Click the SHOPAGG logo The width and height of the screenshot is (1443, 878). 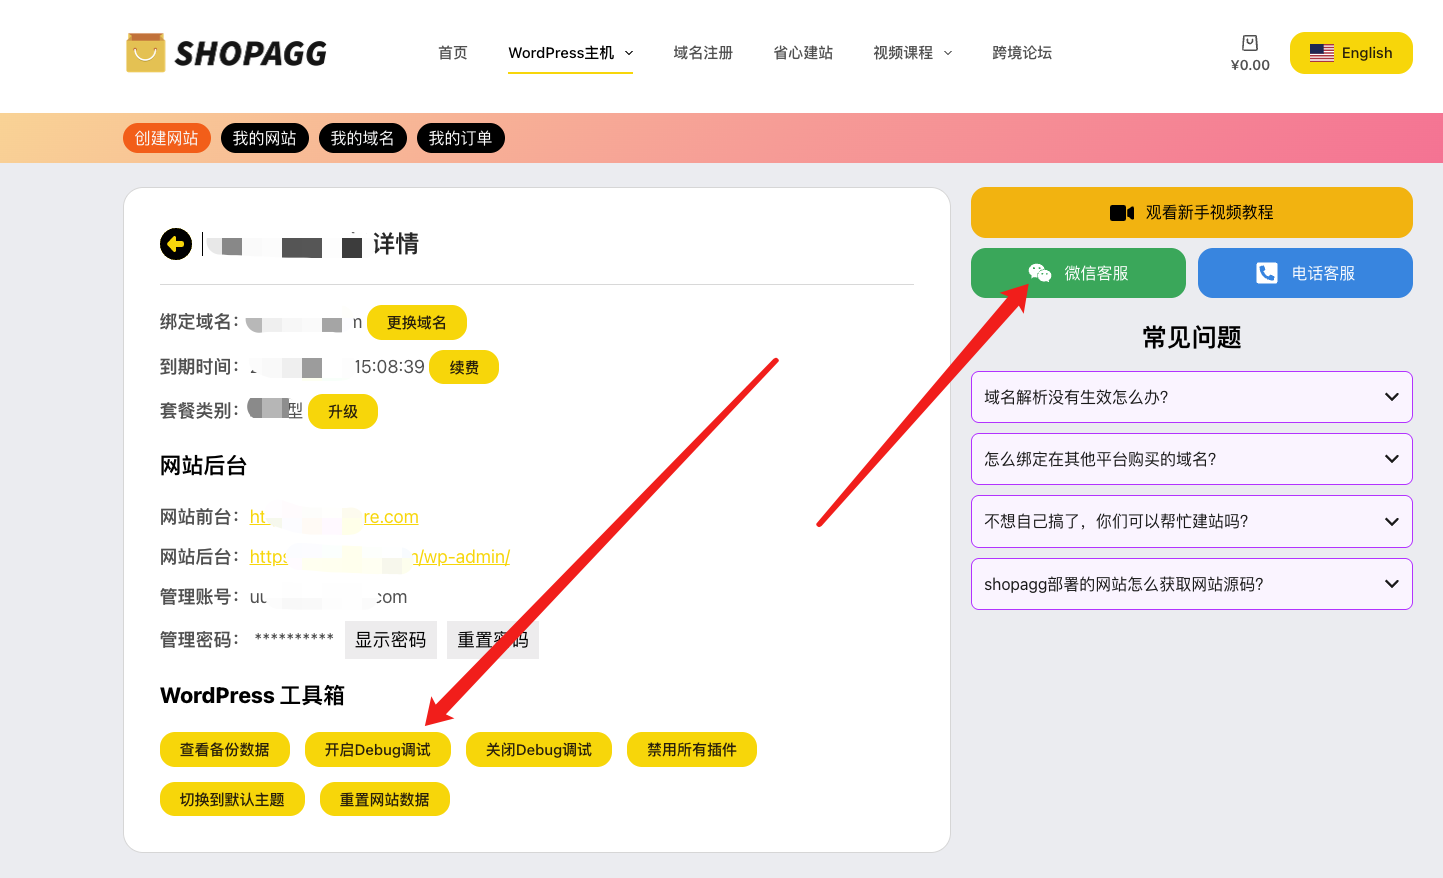(x=227, y=53)
